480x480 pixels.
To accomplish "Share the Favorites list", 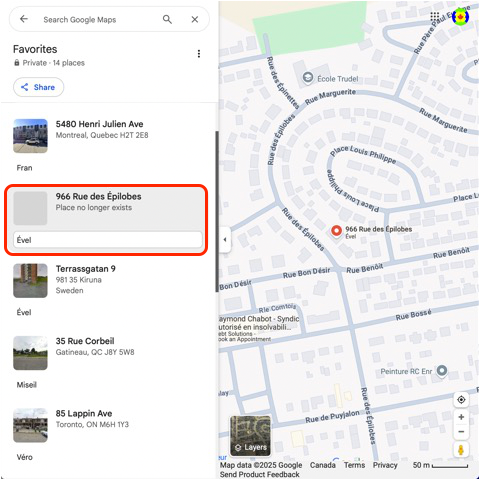I will [38, 87].
